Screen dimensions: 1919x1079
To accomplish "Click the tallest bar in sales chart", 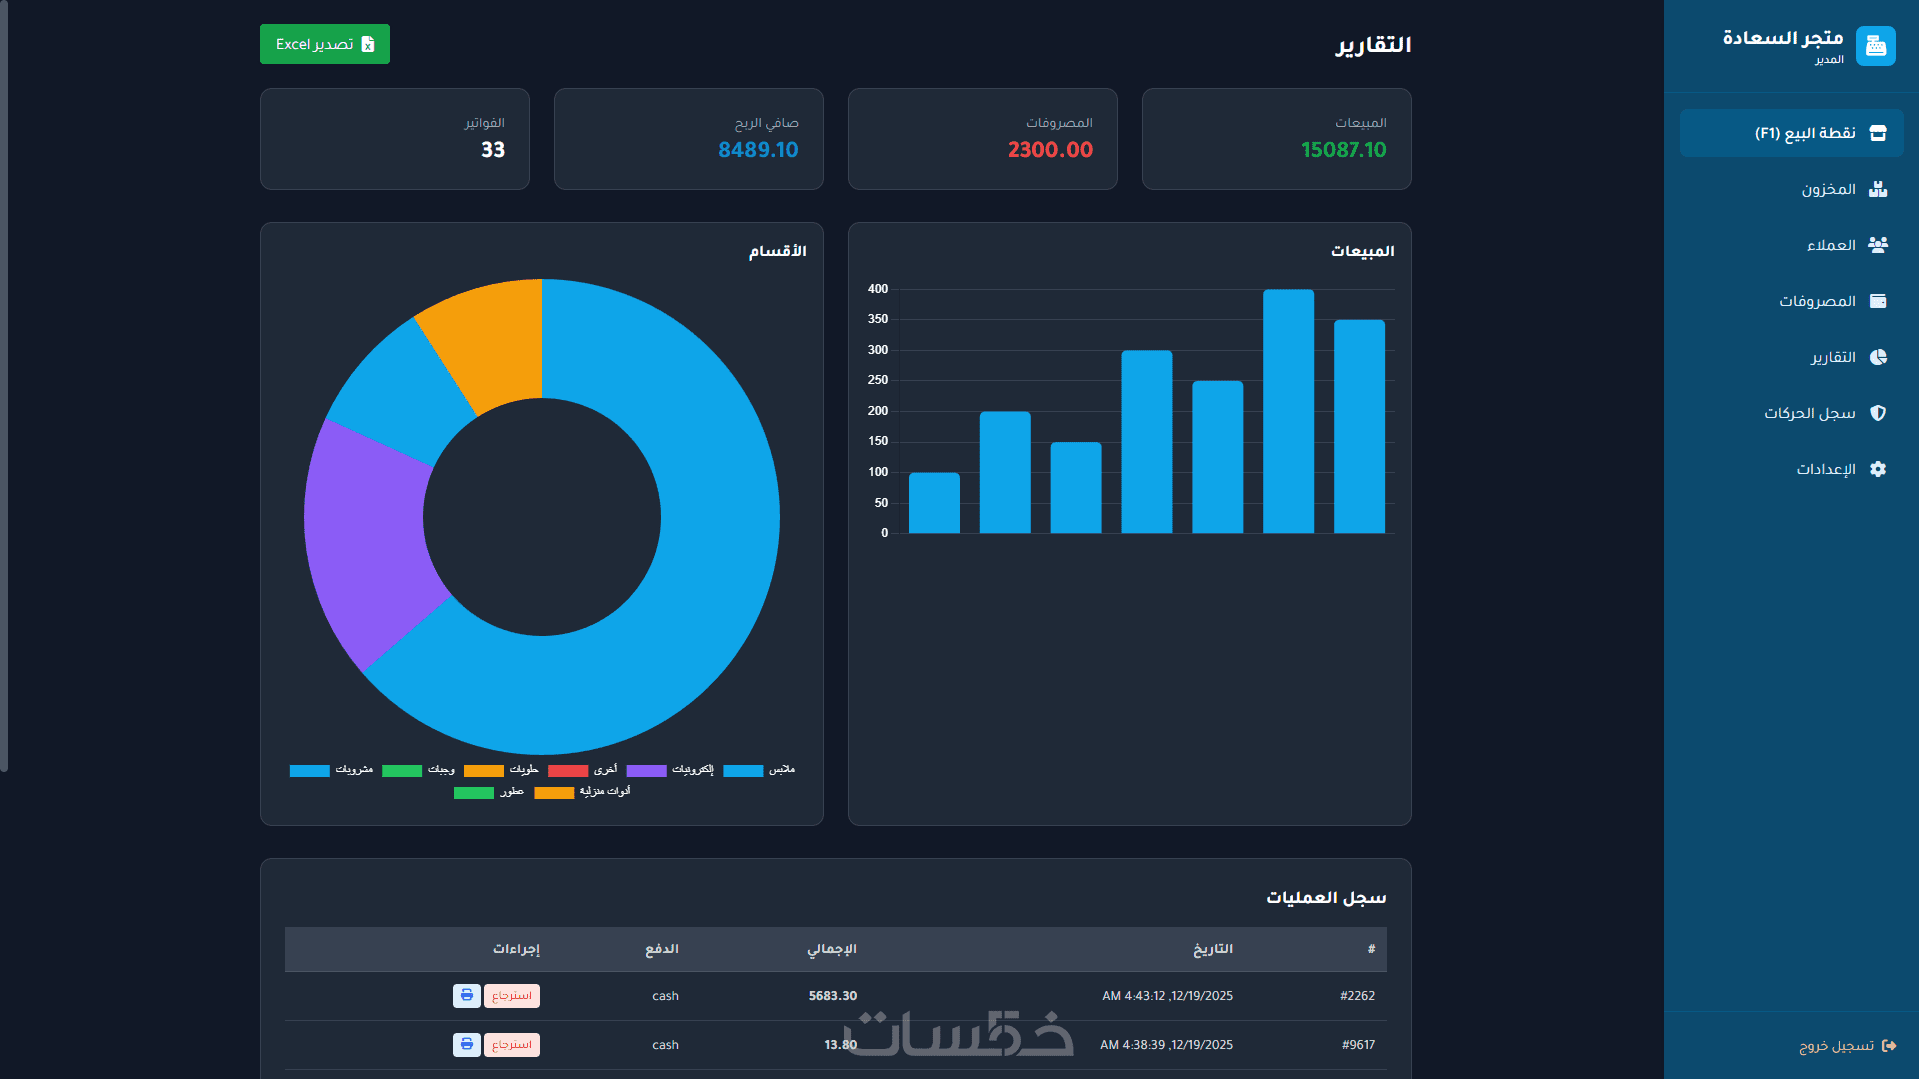I will 1288,411.
